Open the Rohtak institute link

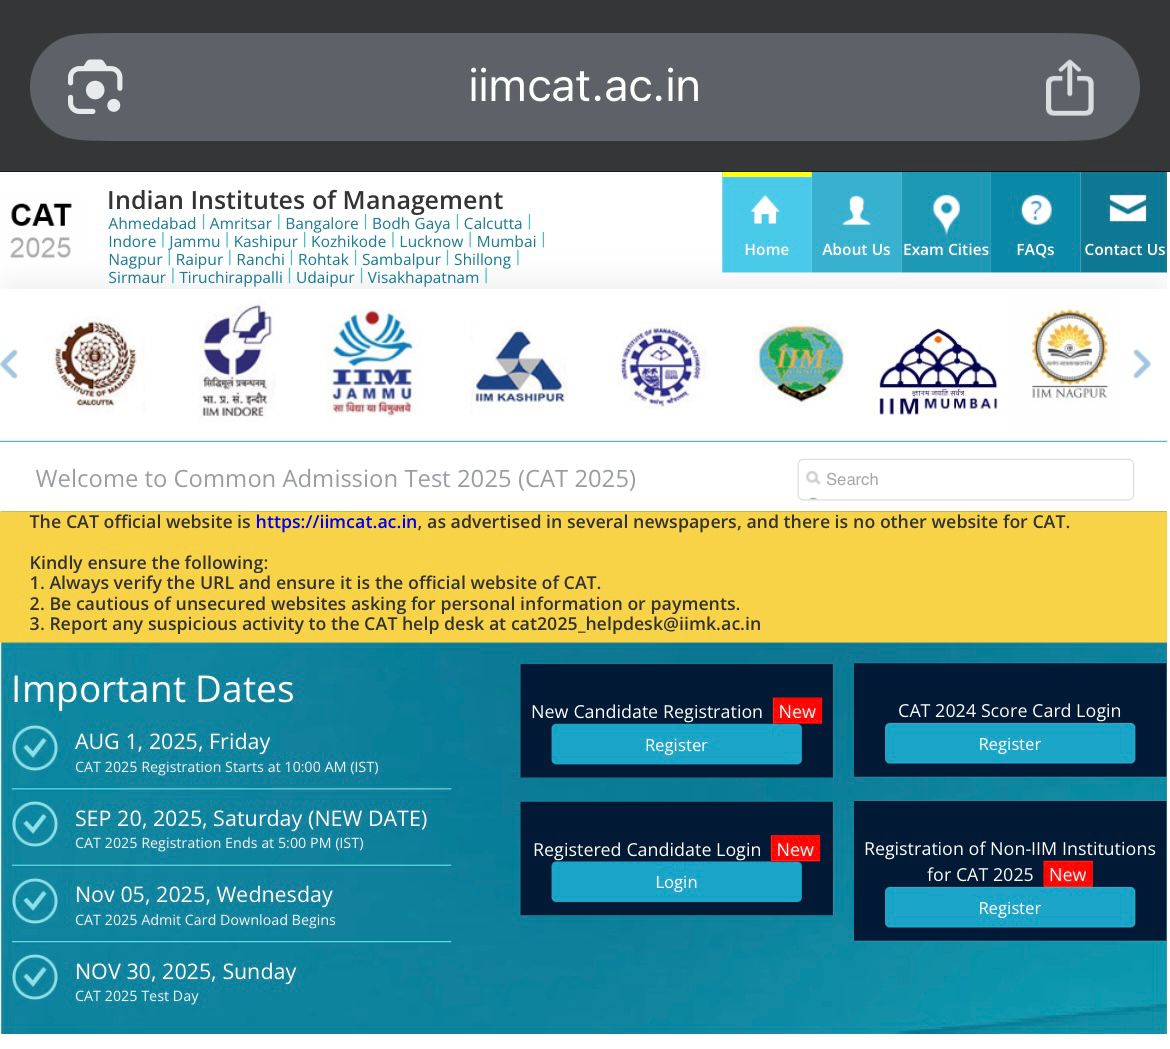[x=323, y=259]
